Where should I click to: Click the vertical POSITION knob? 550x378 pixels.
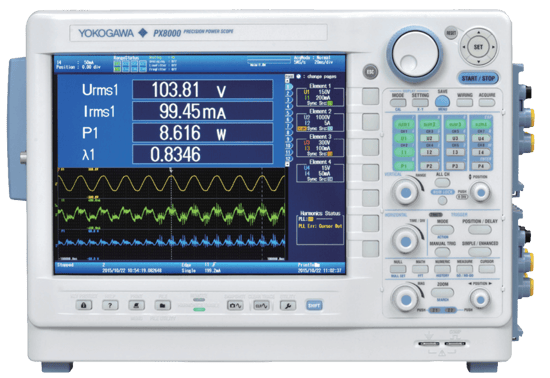[x=481, y=193]
